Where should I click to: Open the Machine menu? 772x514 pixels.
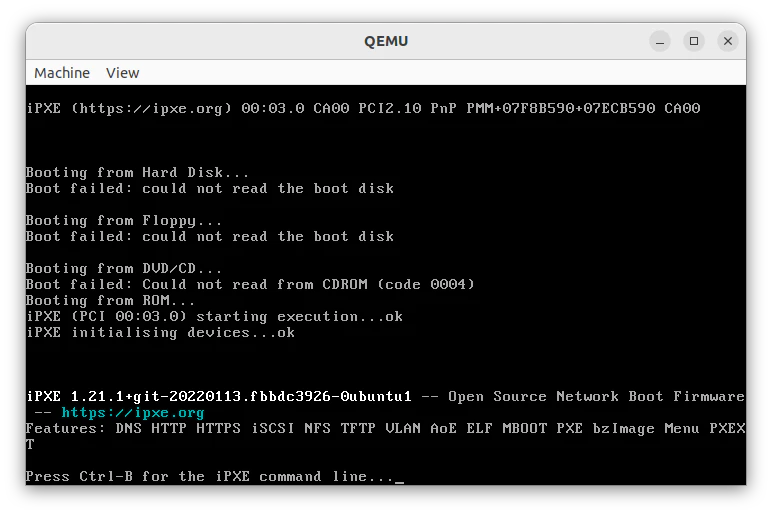(x=62, y=73)
